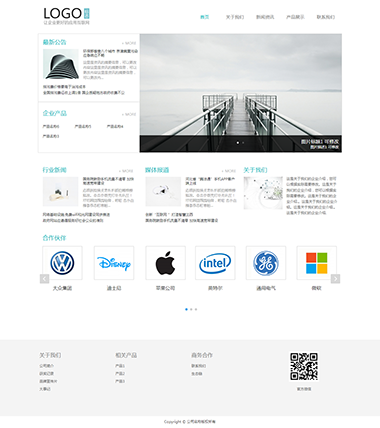Open 公司简介 link in footer

click(x=47, y=366)
